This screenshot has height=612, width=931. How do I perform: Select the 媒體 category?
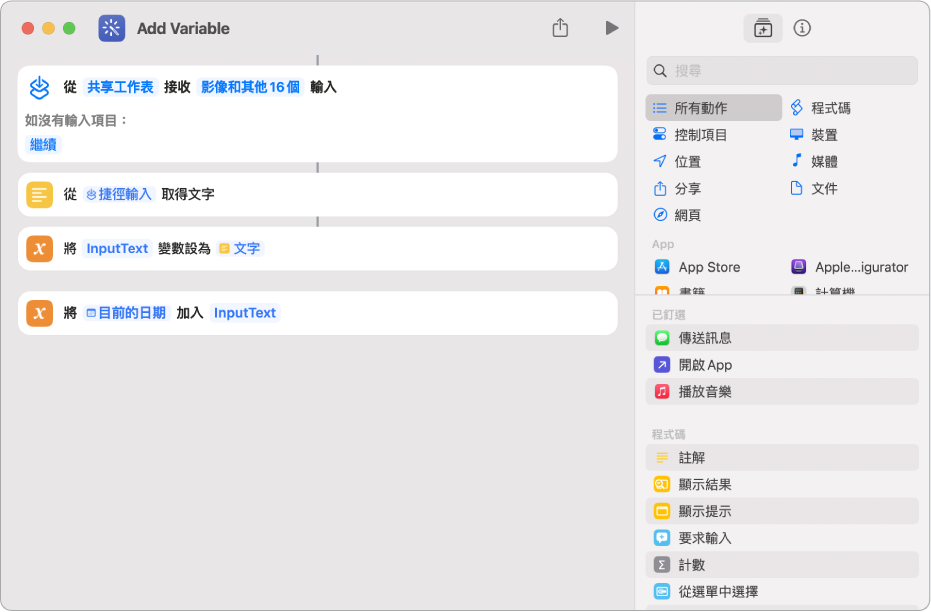(x=824, y=162)
